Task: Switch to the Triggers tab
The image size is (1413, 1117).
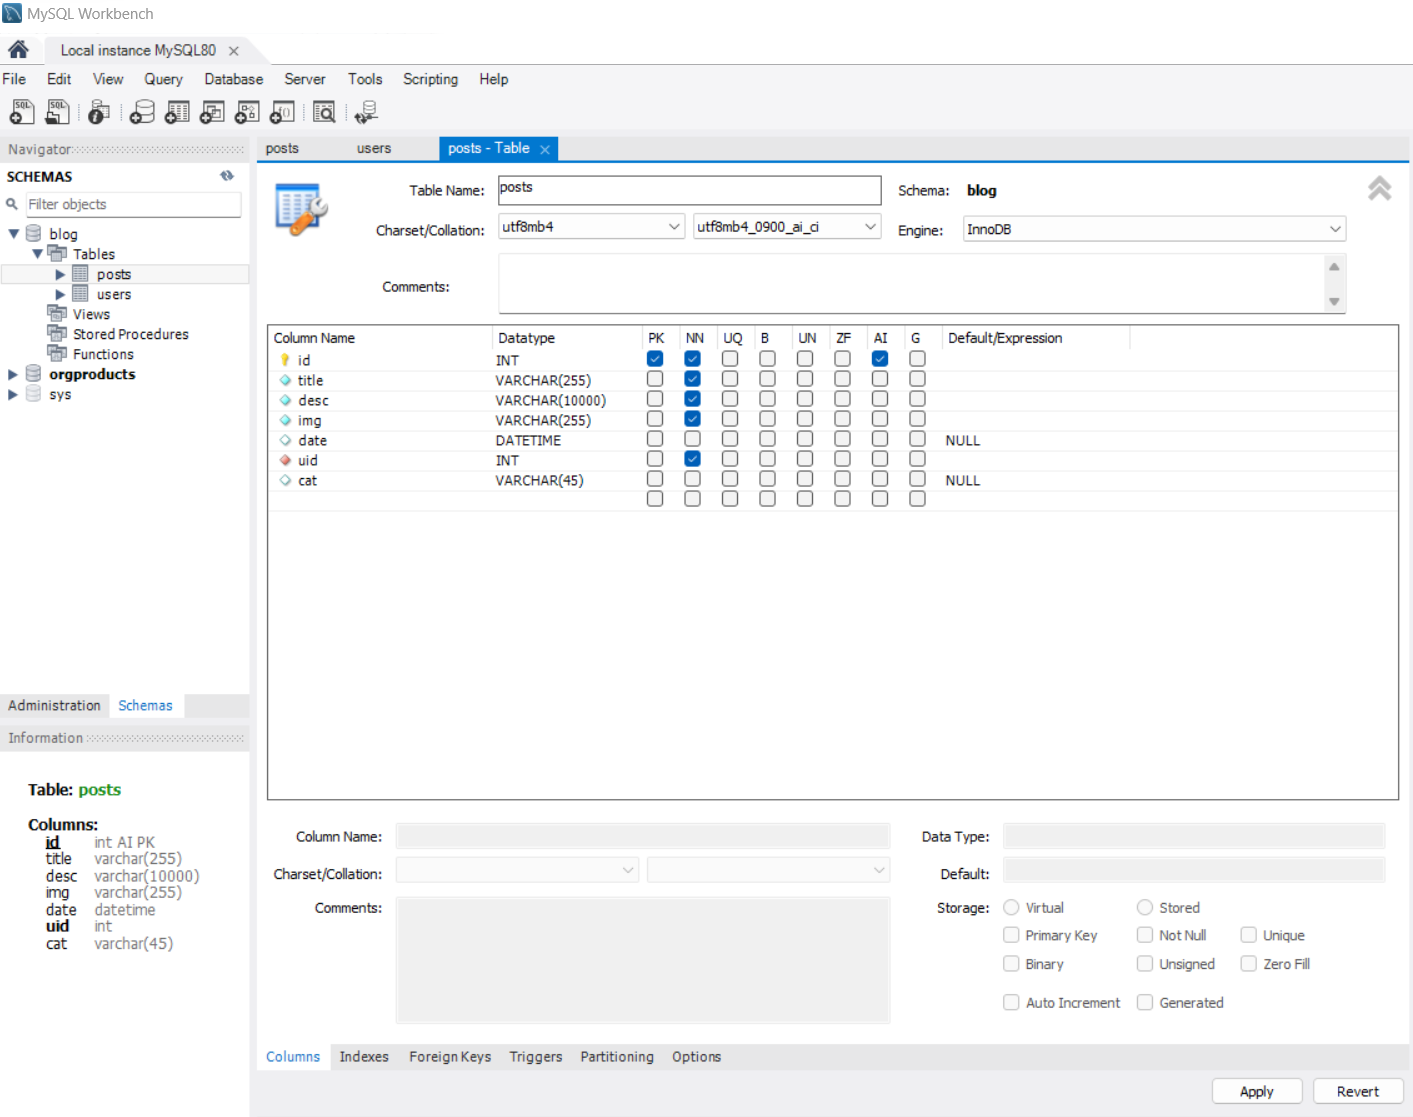Action: tap(536, 1057)
